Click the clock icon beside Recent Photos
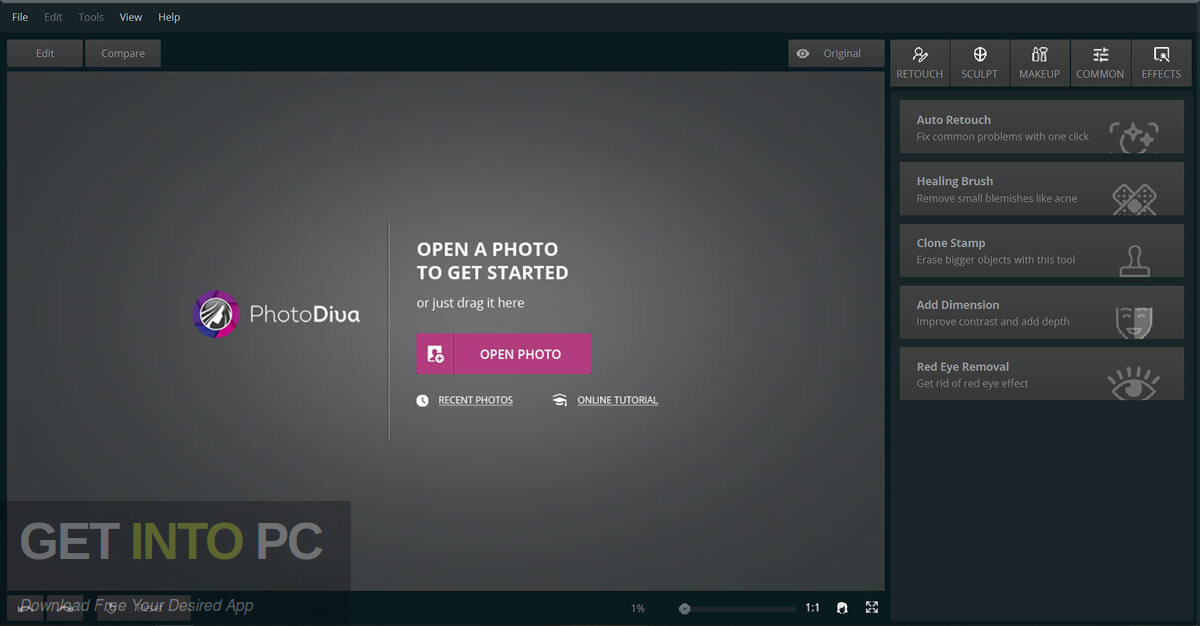The width and height of the screenshot is (1200, 626). pyautogui.click(x=423, y=400)
